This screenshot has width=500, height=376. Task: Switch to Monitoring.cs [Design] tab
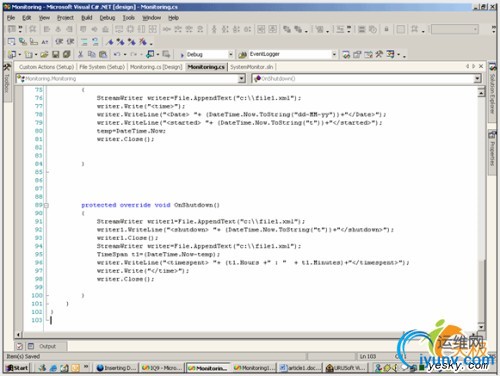(156, 67)
